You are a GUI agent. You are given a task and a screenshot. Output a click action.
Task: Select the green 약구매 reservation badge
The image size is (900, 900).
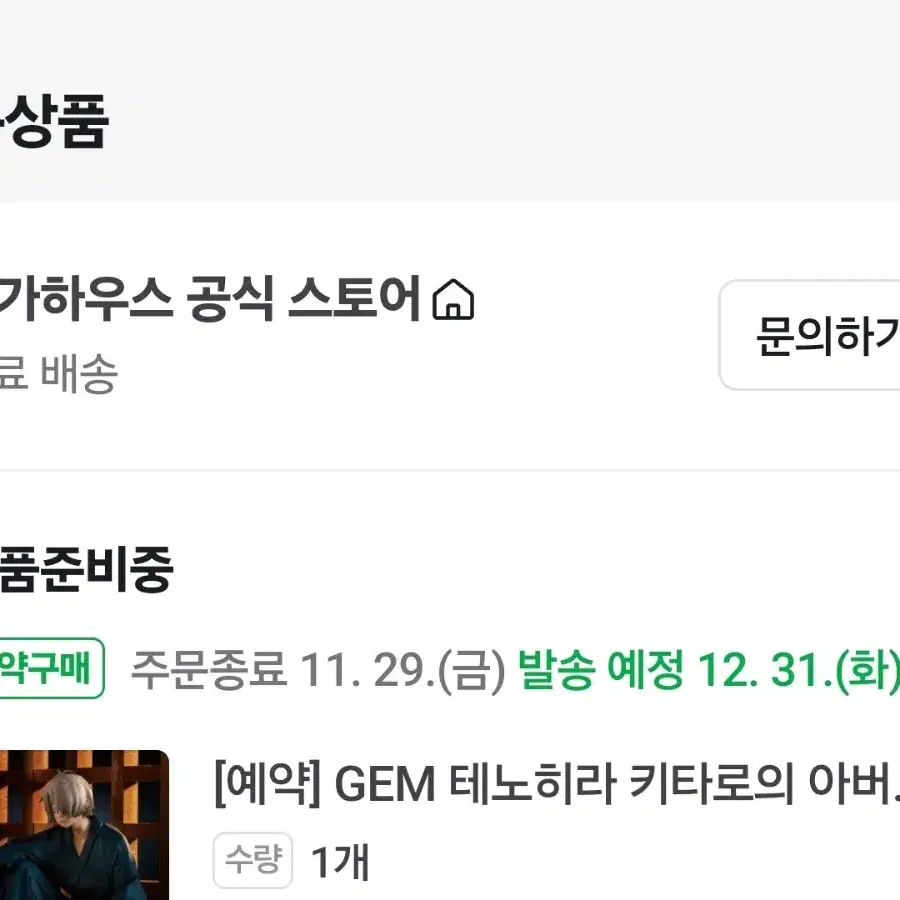pos(52,668)
